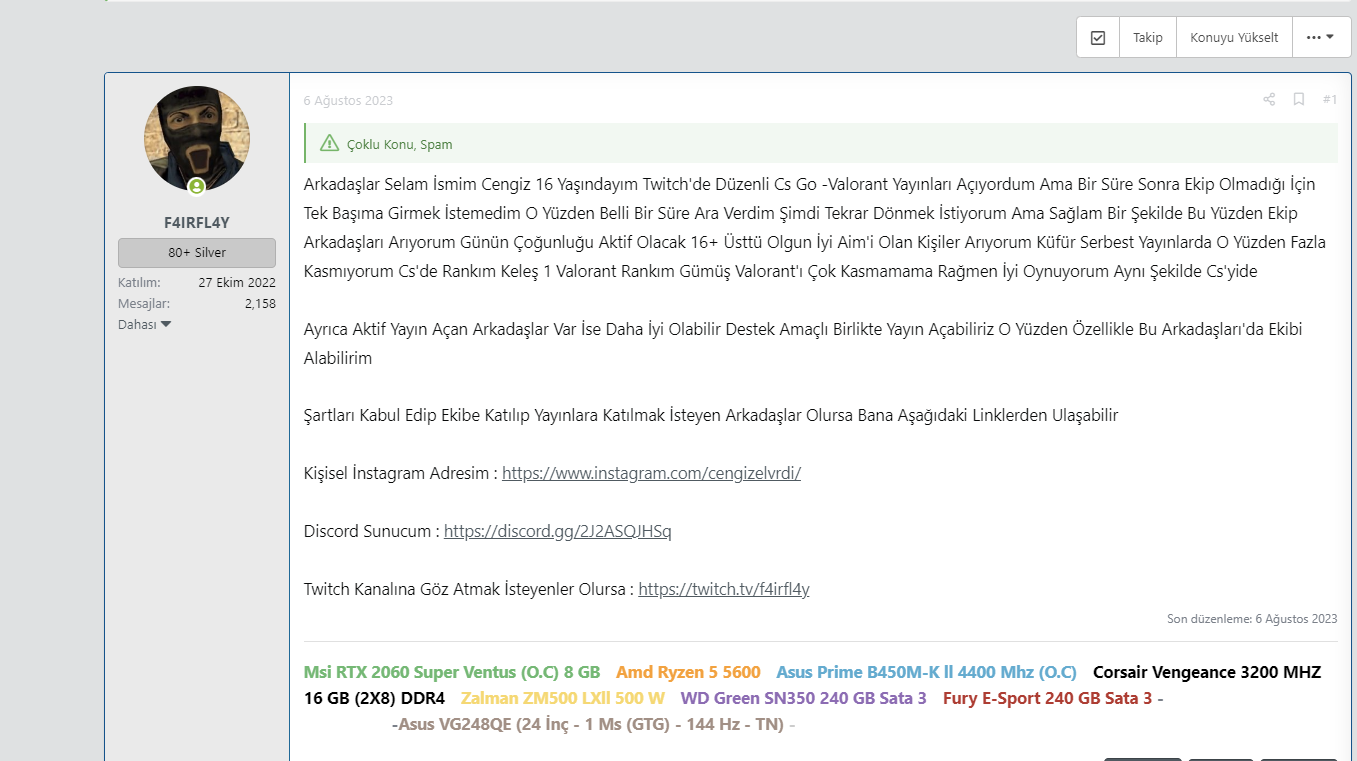Bookmark the post with the bookmark icon
This screenshot has height=761, width=1357.
(1299, 99)
